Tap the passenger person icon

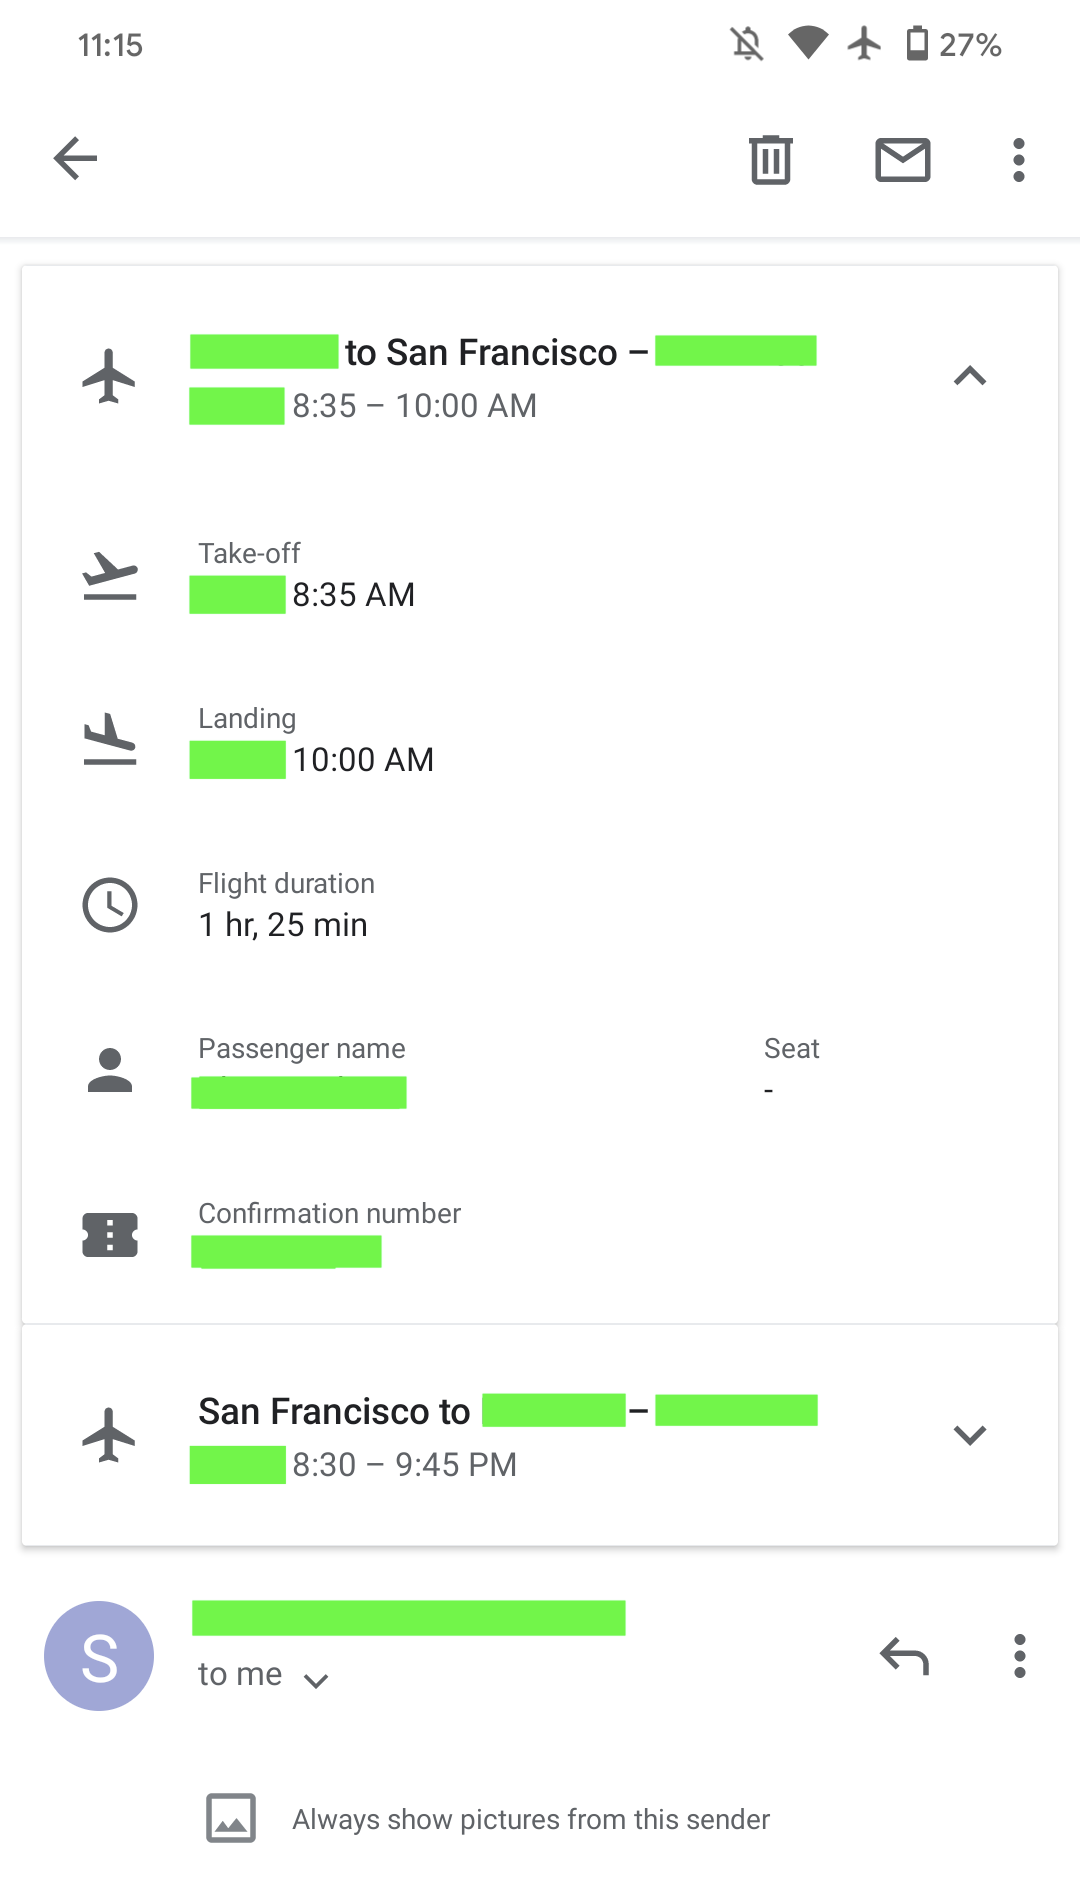109,1070
